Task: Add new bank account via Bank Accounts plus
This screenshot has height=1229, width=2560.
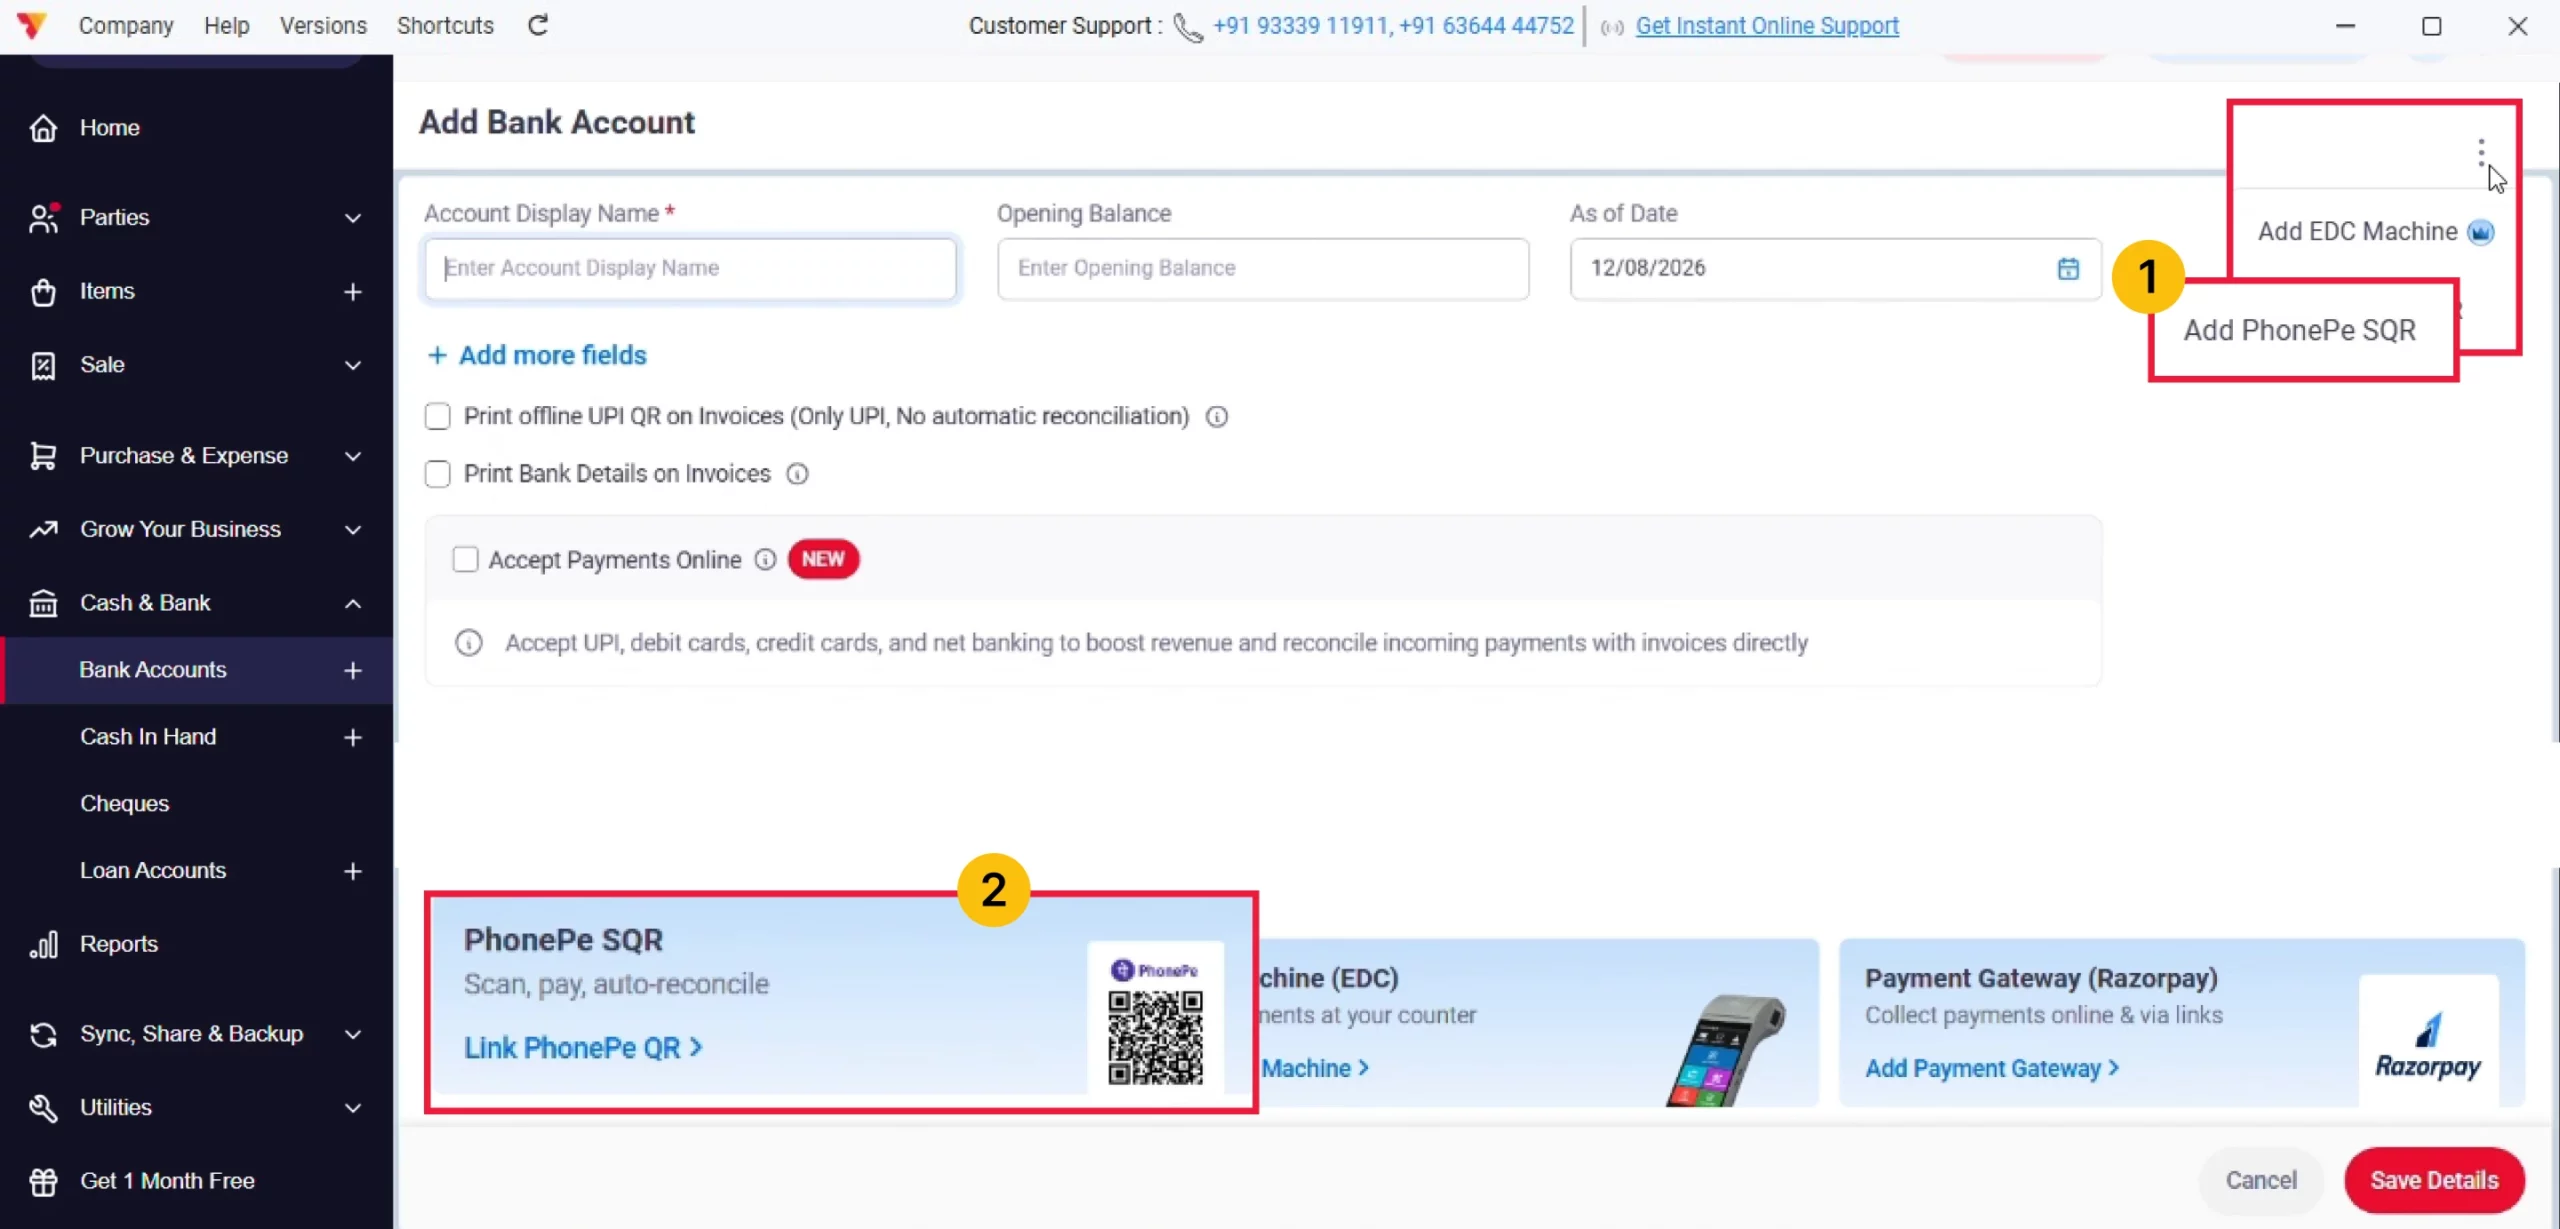Action: click(352, 670)
